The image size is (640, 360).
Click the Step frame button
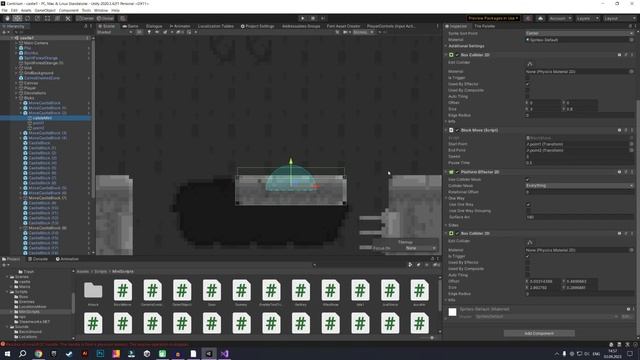point(323,18)
